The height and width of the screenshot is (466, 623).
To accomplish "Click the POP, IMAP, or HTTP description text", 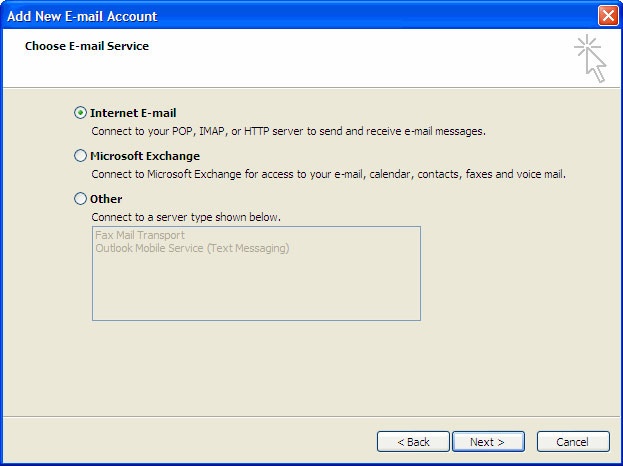I will coord(288,131).
